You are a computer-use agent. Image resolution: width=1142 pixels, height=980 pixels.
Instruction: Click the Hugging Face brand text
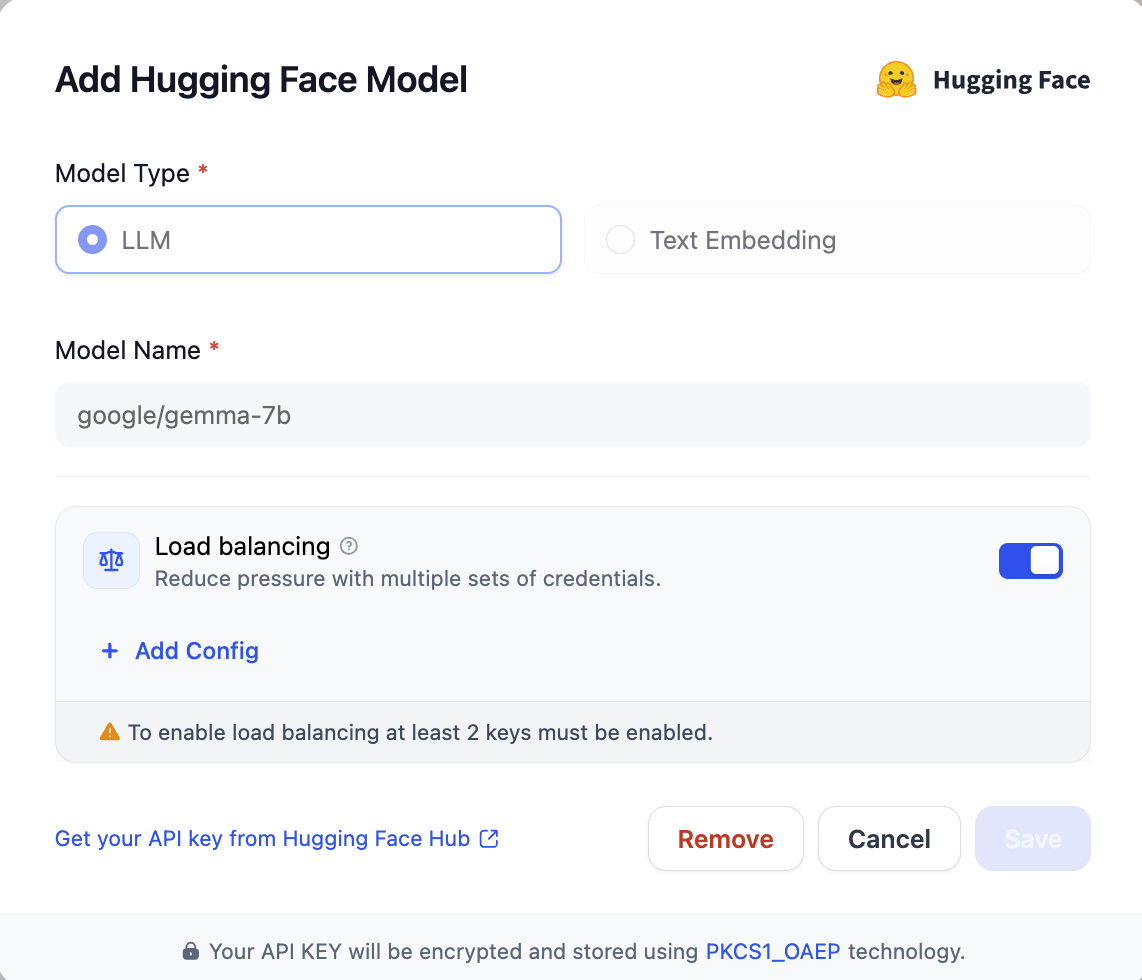[1011, 80]
